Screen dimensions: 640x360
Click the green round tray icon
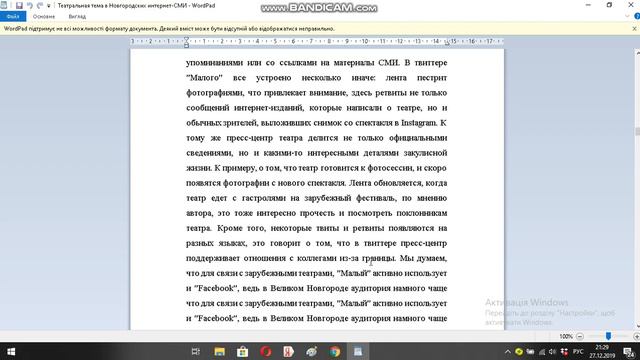point(519,351)
